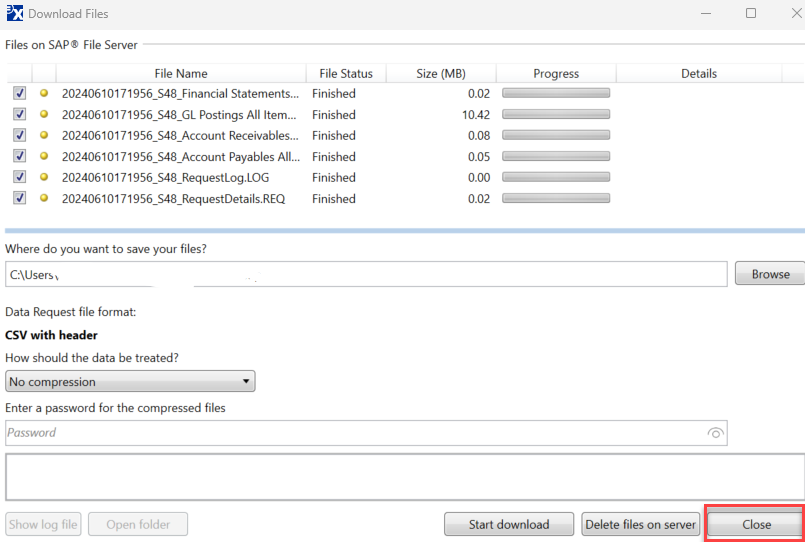Sort list by Size (MB) column header

(440, 73)
